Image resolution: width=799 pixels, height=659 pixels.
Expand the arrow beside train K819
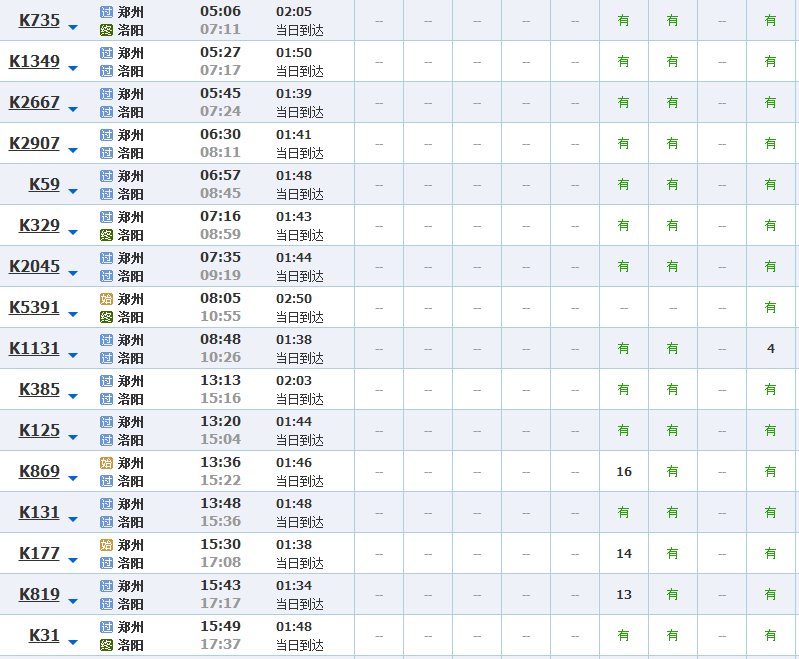pyautogui.click(x=72, y=600)
